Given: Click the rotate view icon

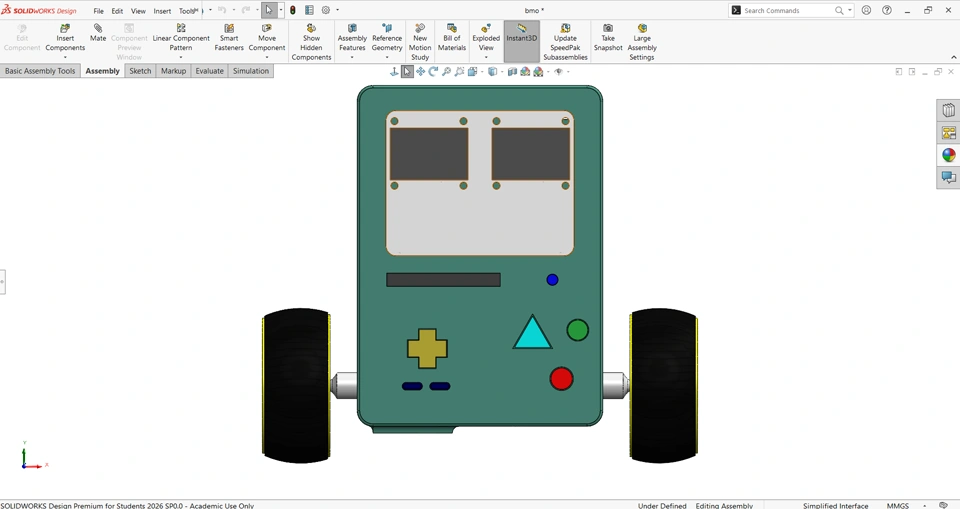Looking at the screenshot, I should pyautogui.click(x=433, y=72).
